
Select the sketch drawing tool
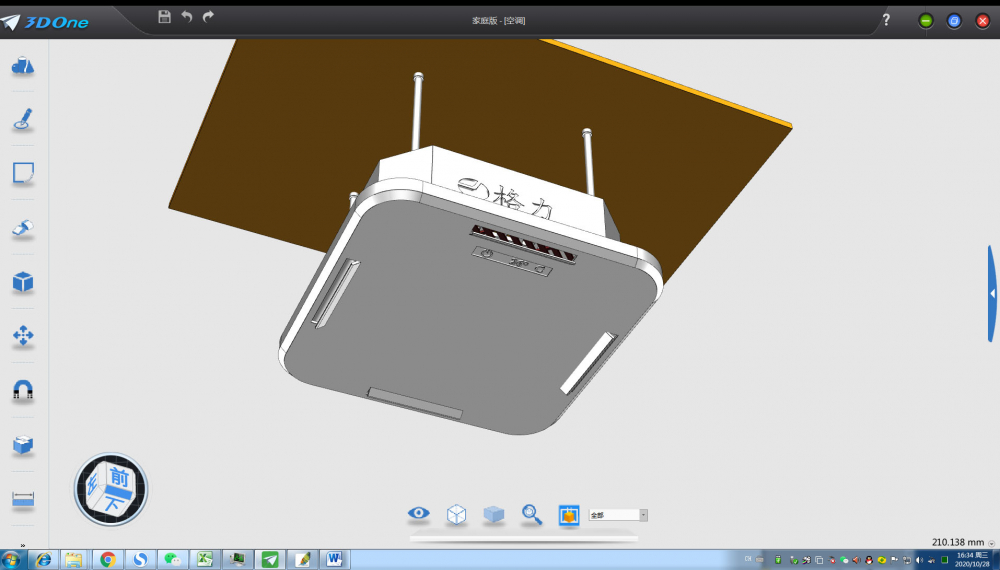(x=23, y=119)
